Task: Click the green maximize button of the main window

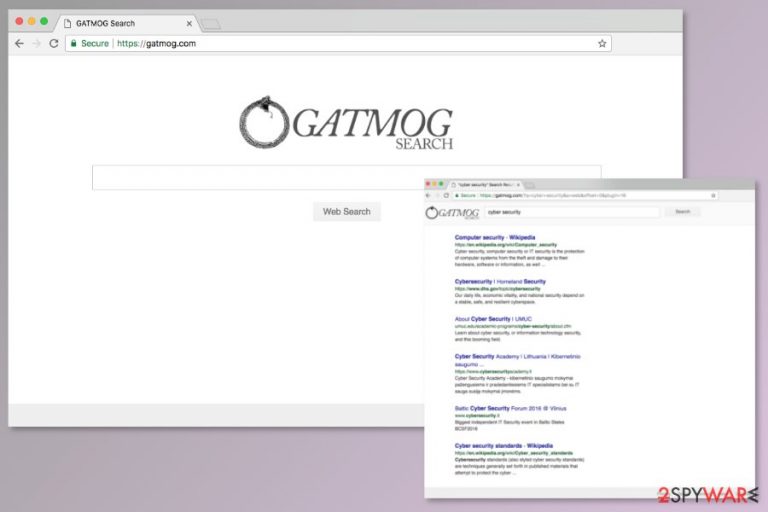Action: [x=44, y=21]
